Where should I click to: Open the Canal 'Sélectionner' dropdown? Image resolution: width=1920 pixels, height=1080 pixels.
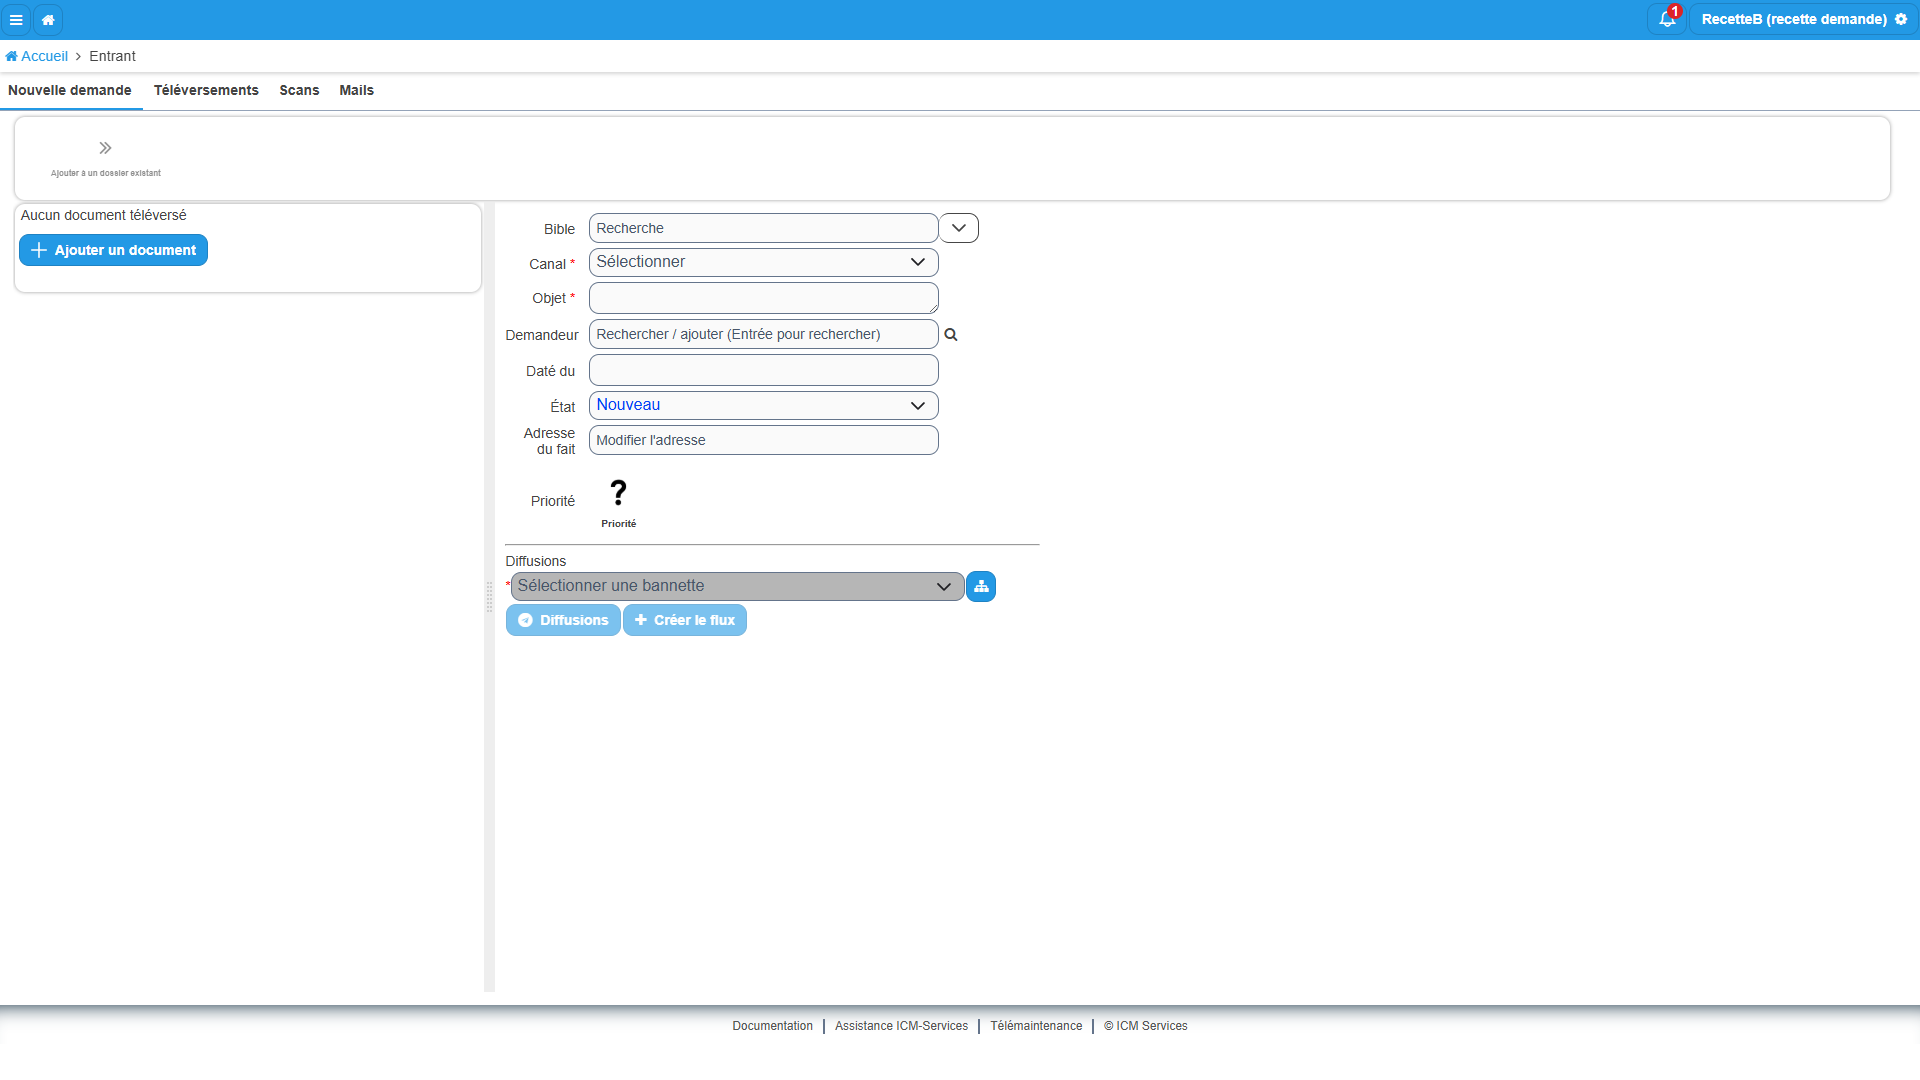pyautogui.click(x=763, y=262)
